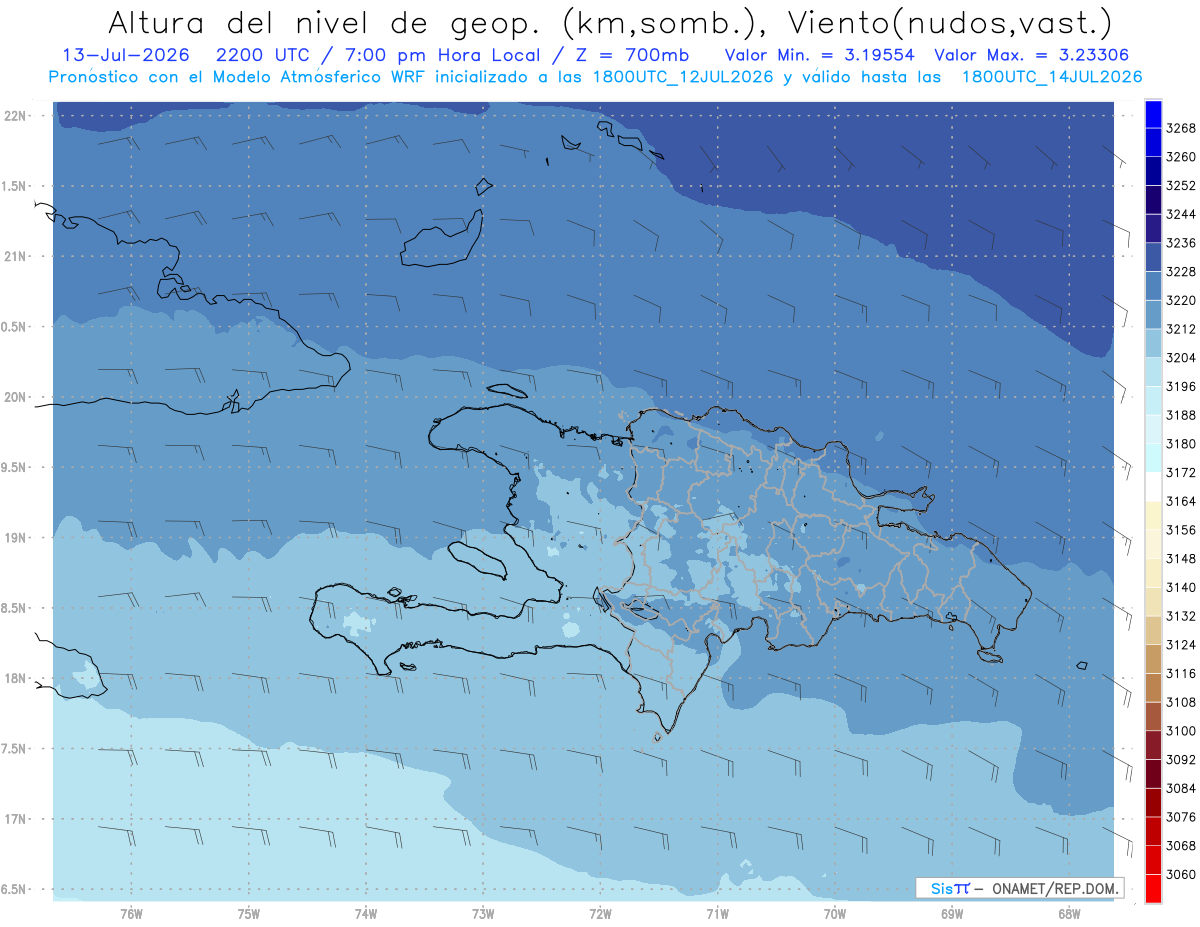Click the top bright blue legend swatch above 3268

tap(1153, 114)
